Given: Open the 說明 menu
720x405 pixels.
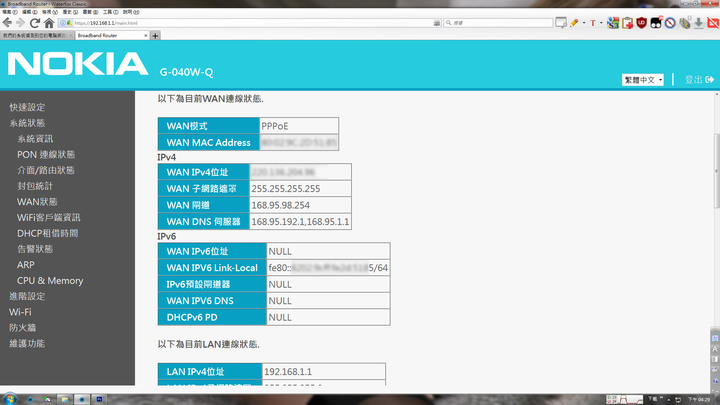Looking at the screenshot, I should (x=130, y=12).
